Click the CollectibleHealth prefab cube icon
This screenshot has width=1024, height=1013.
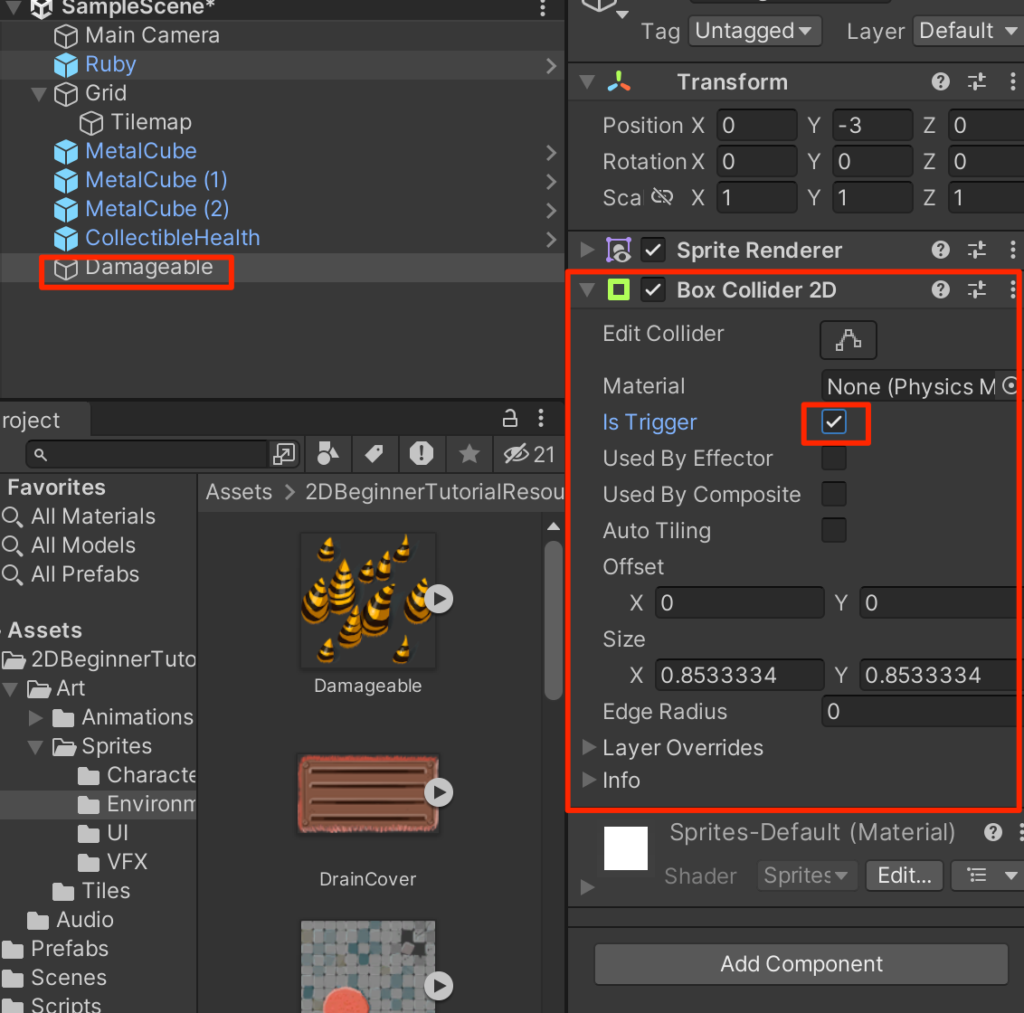[x=65, y=238]
